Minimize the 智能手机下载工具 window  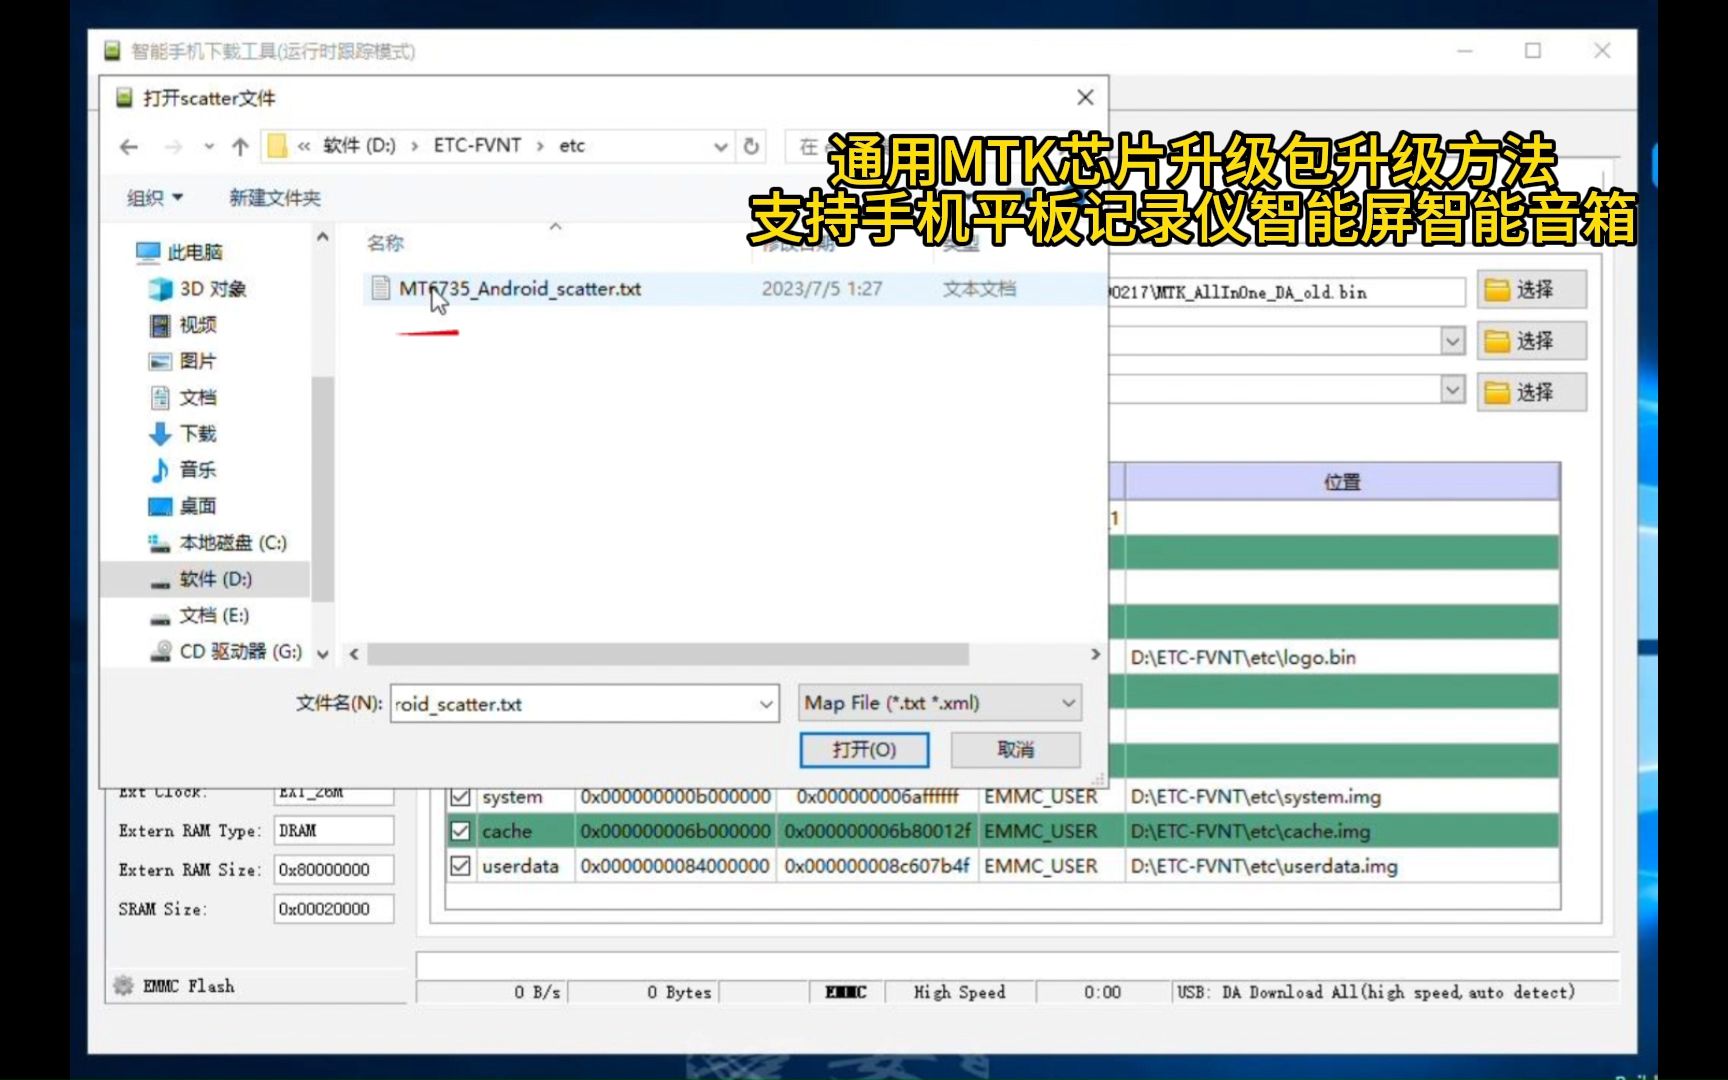coord(1465,51)
